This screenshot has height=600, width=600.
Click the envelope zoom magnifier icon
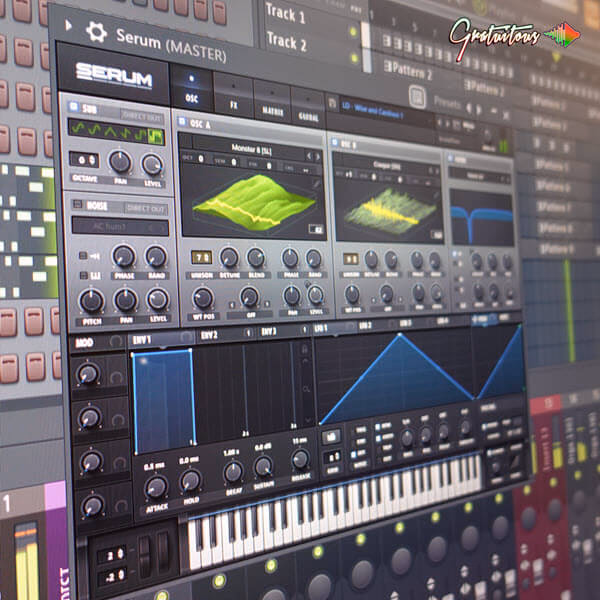(307, 388)
